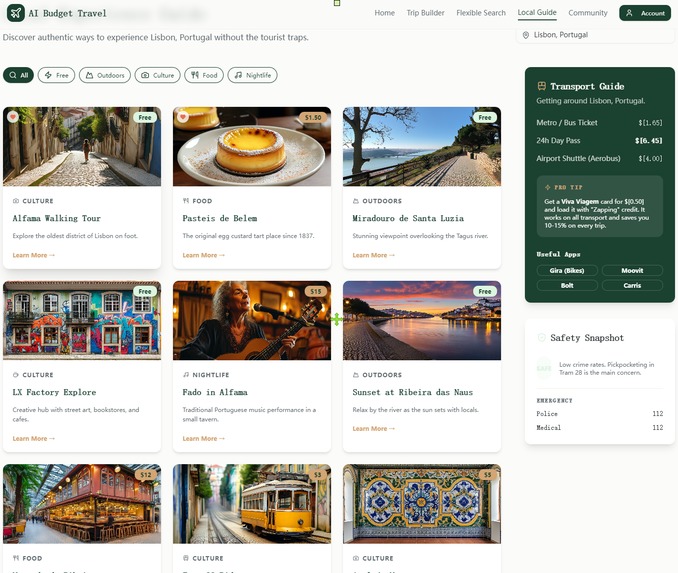Click the custard tart photo thumbnail
The height and width of the screenshot is (573, 678).
(252, 147)
